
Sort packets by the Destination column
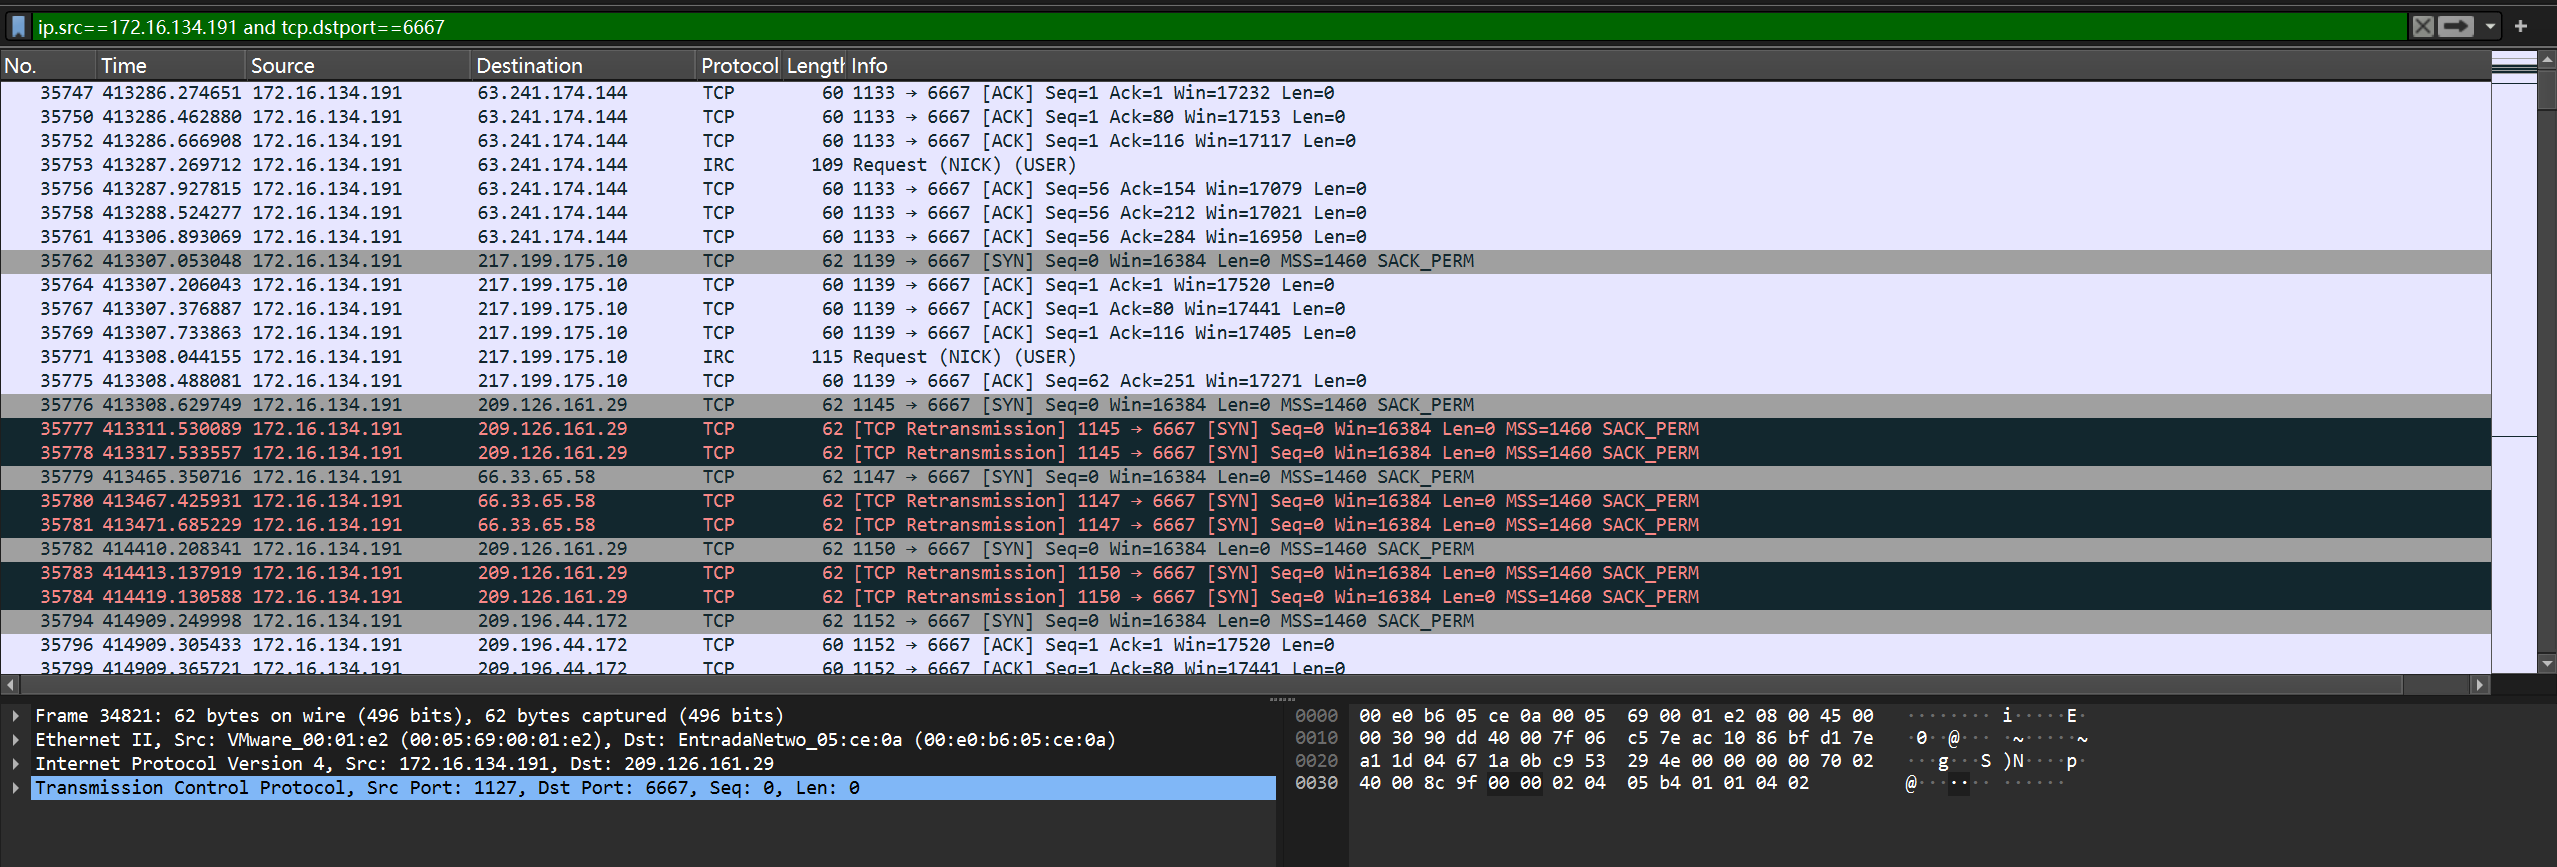tap(583, 66)
